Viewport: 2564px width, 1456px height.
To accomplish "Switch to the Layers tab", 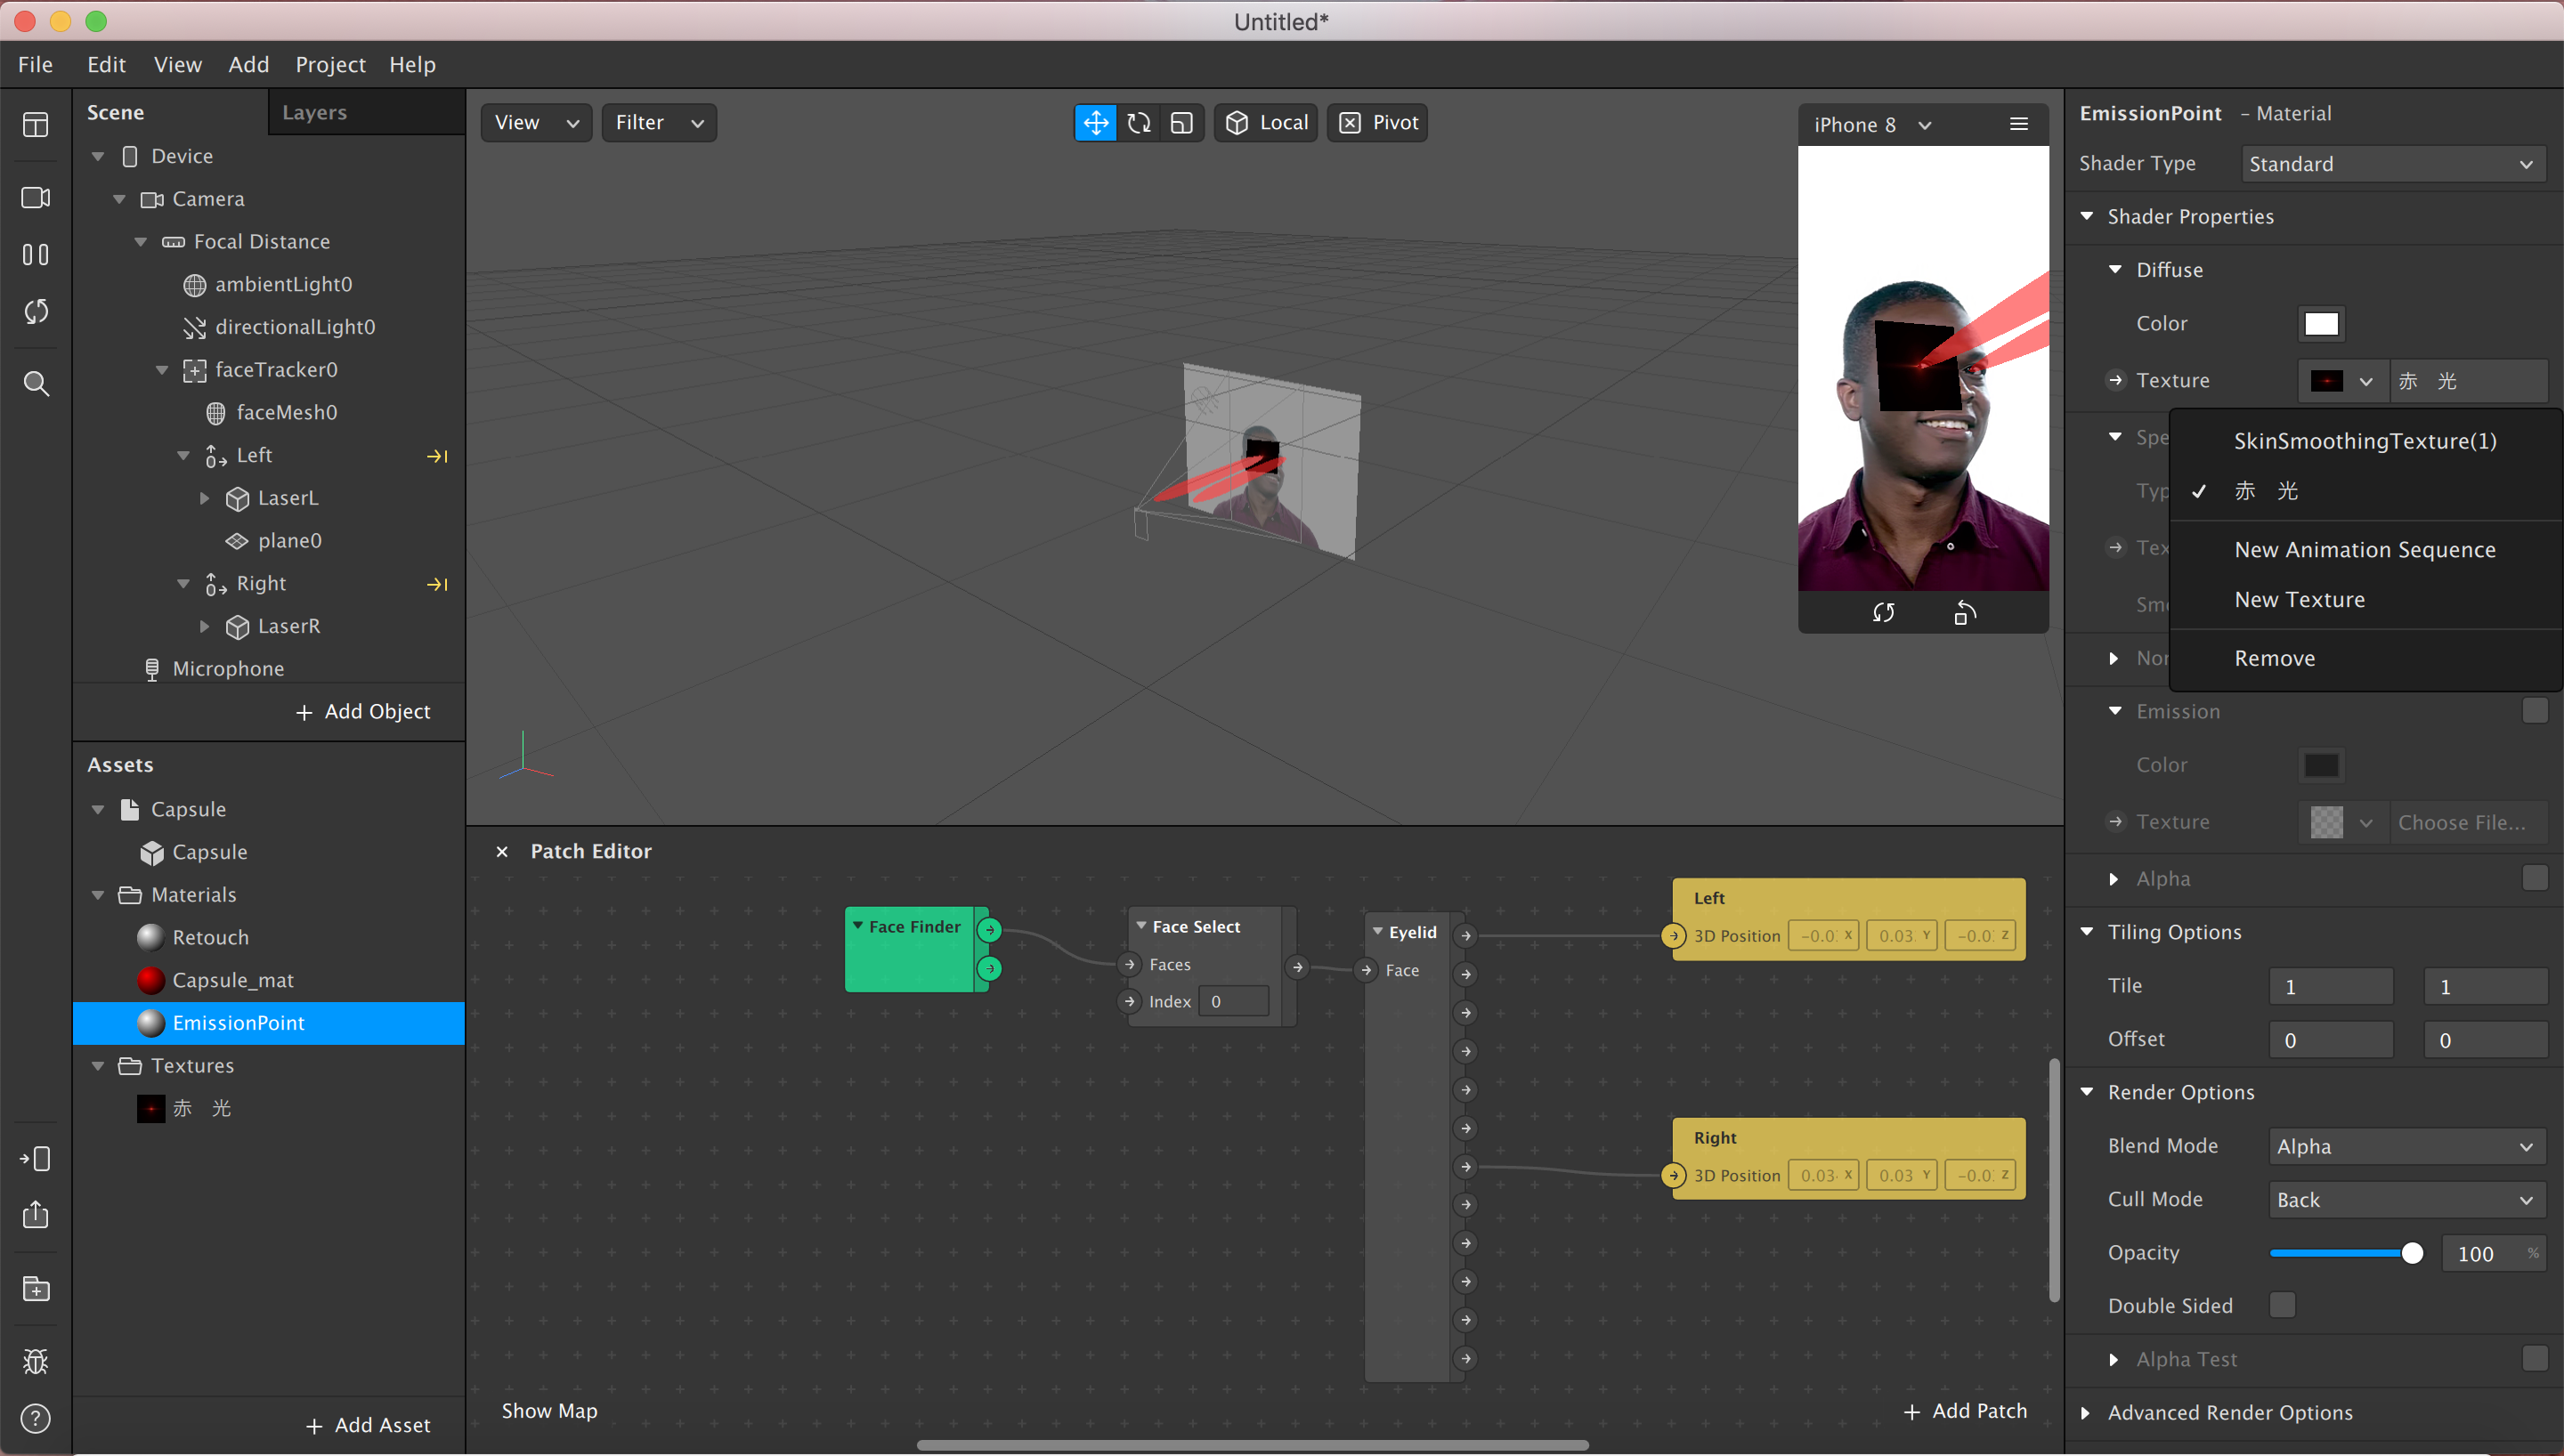I will point(314,113).
